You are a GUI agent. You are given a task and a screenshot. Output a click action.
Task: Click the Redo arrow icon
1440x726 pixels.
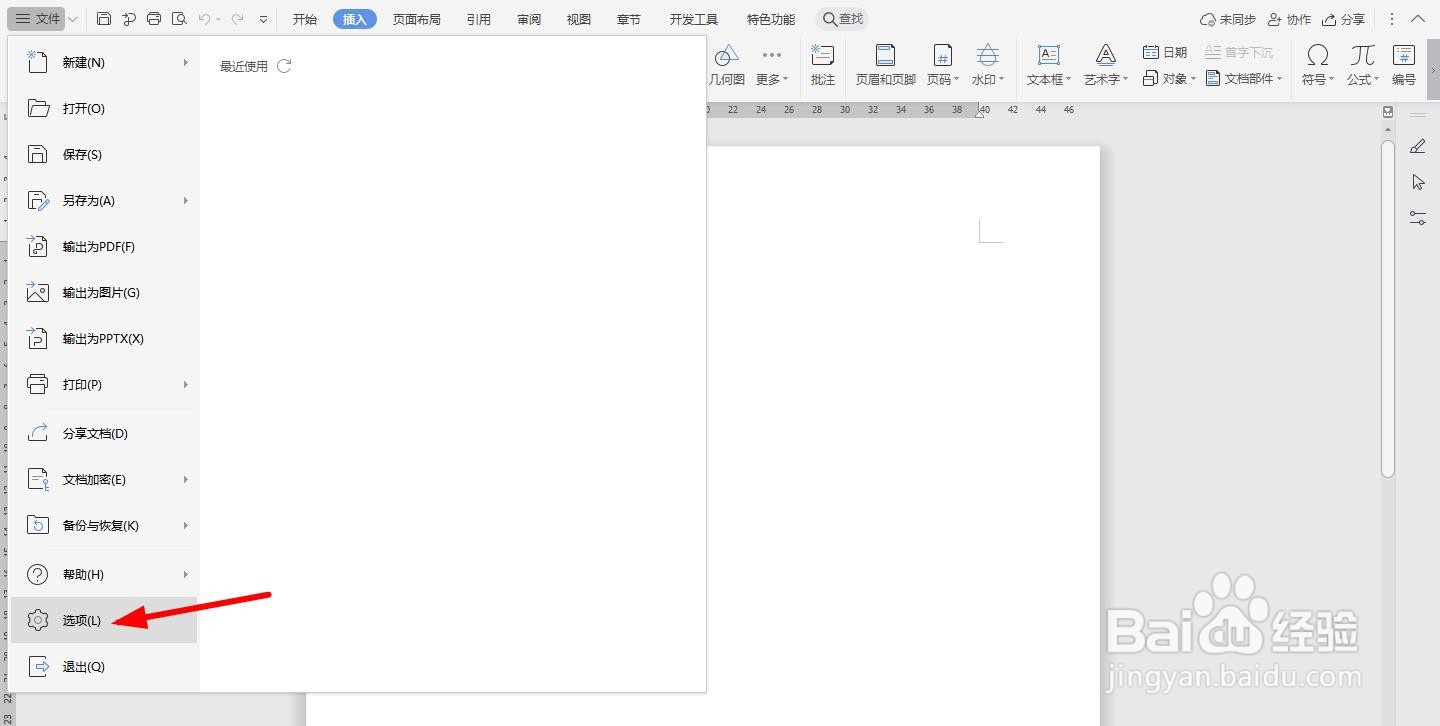[237, 19]
